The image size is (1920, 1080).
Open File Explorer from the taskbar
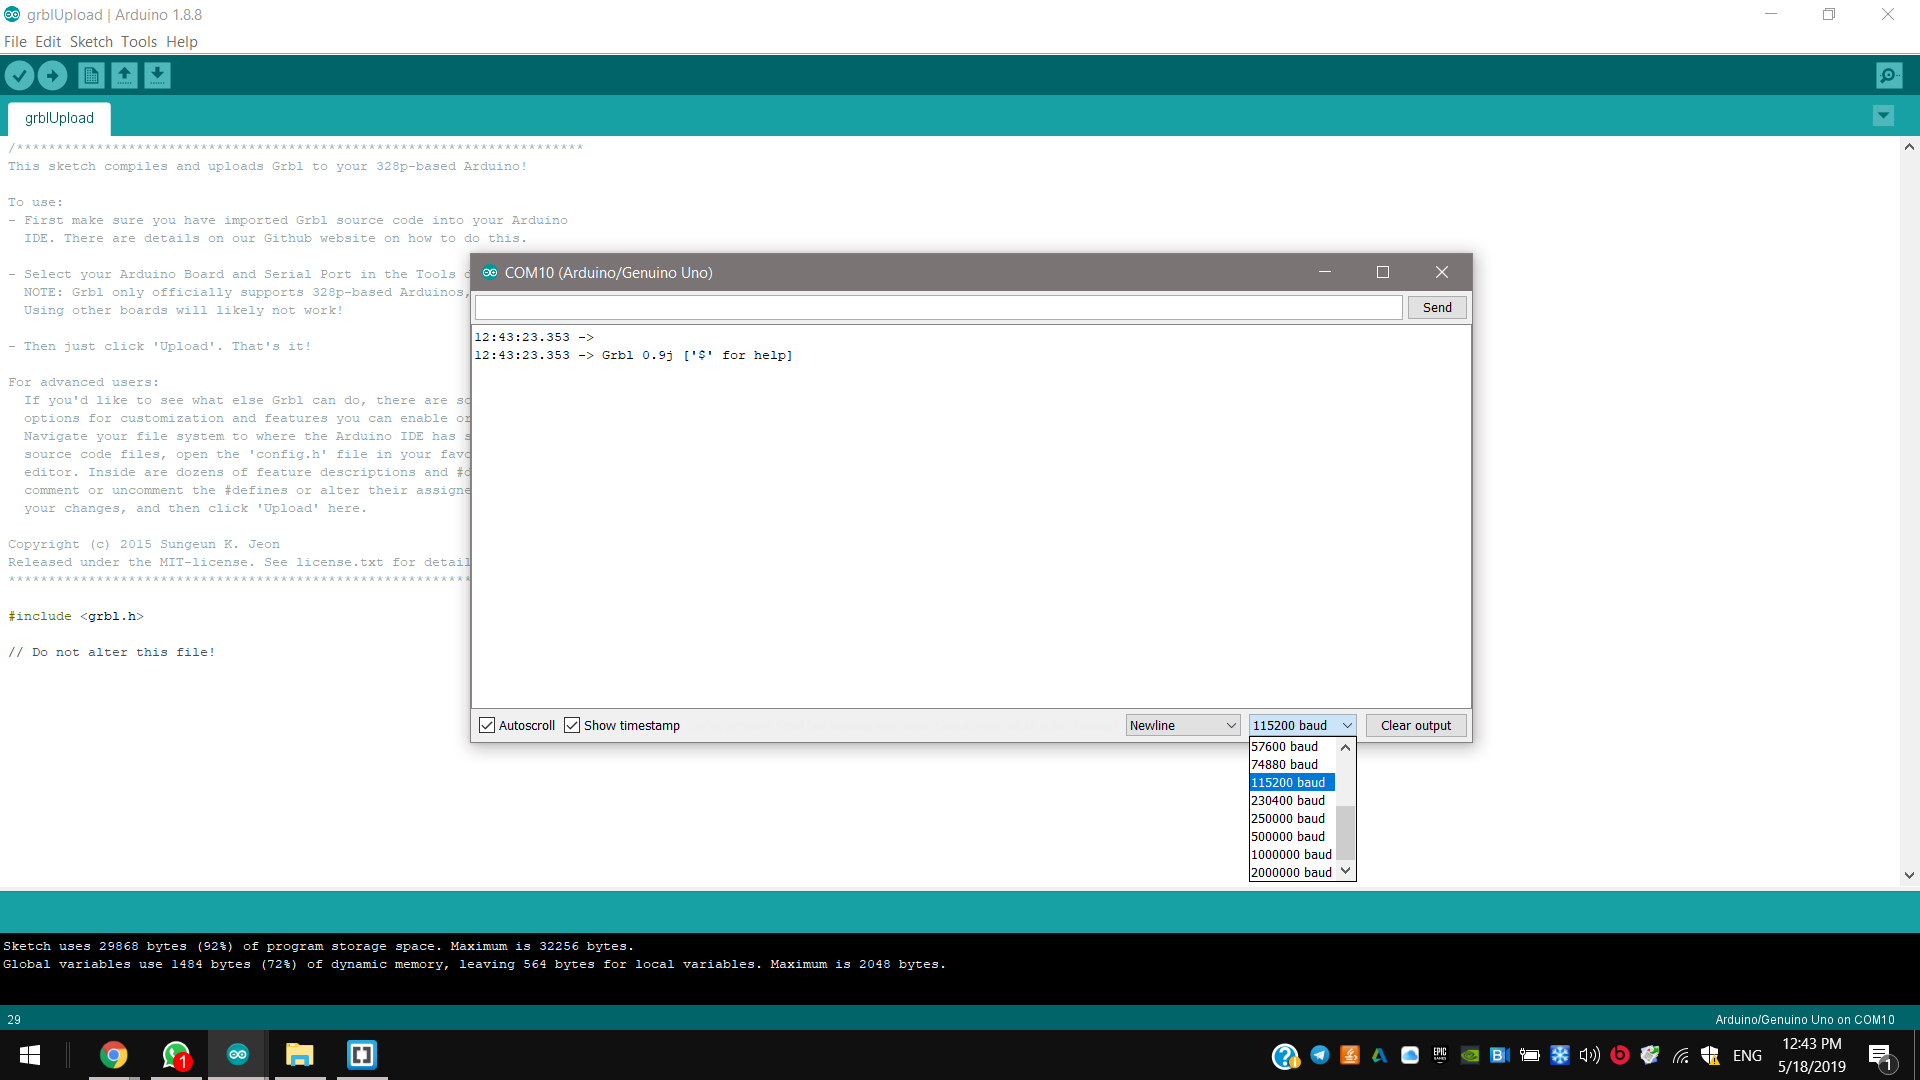(299, 1055)
